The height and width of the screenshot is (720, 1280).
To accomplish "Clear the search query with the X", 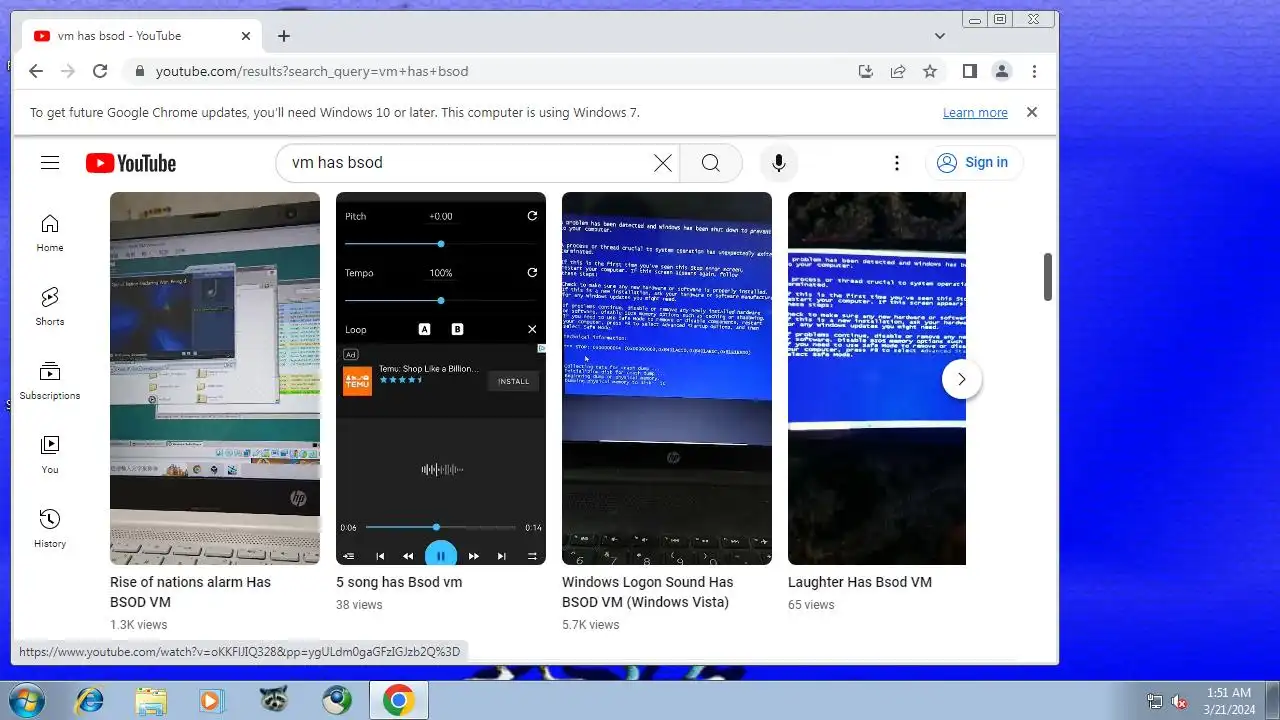I will point(663,163).
